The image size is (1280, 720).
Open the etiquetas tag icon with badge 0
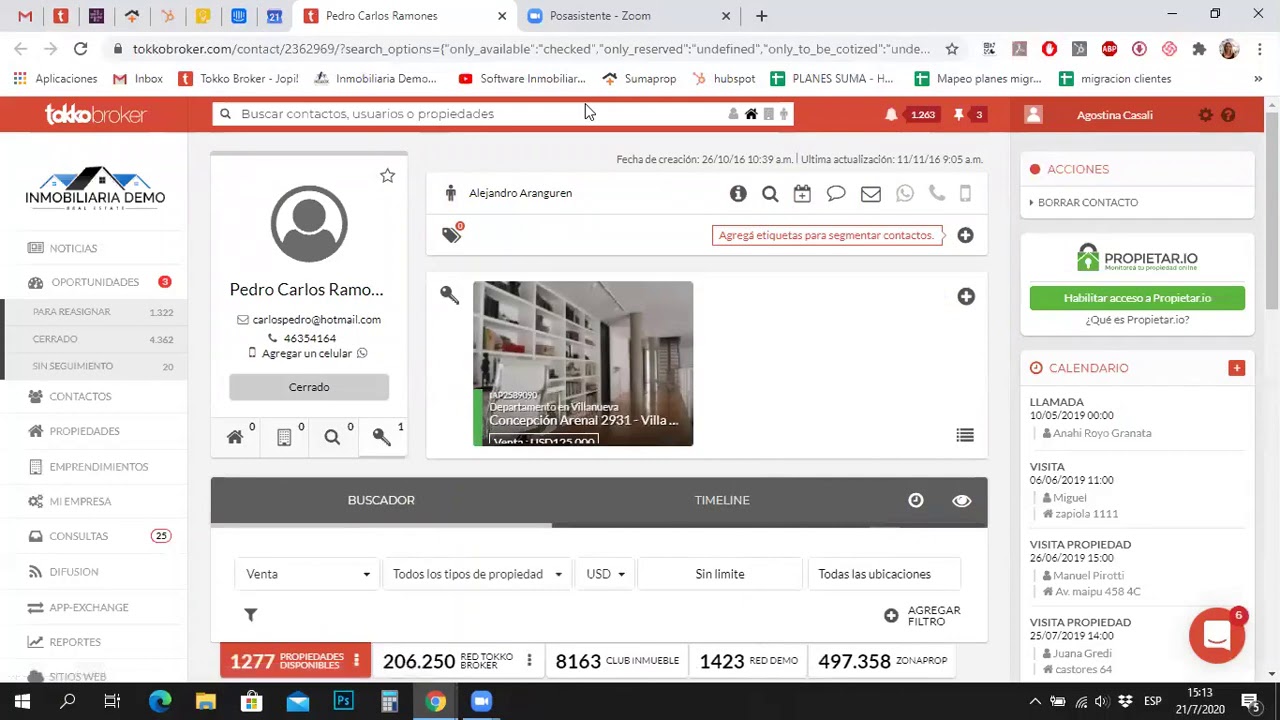[451, 233]
